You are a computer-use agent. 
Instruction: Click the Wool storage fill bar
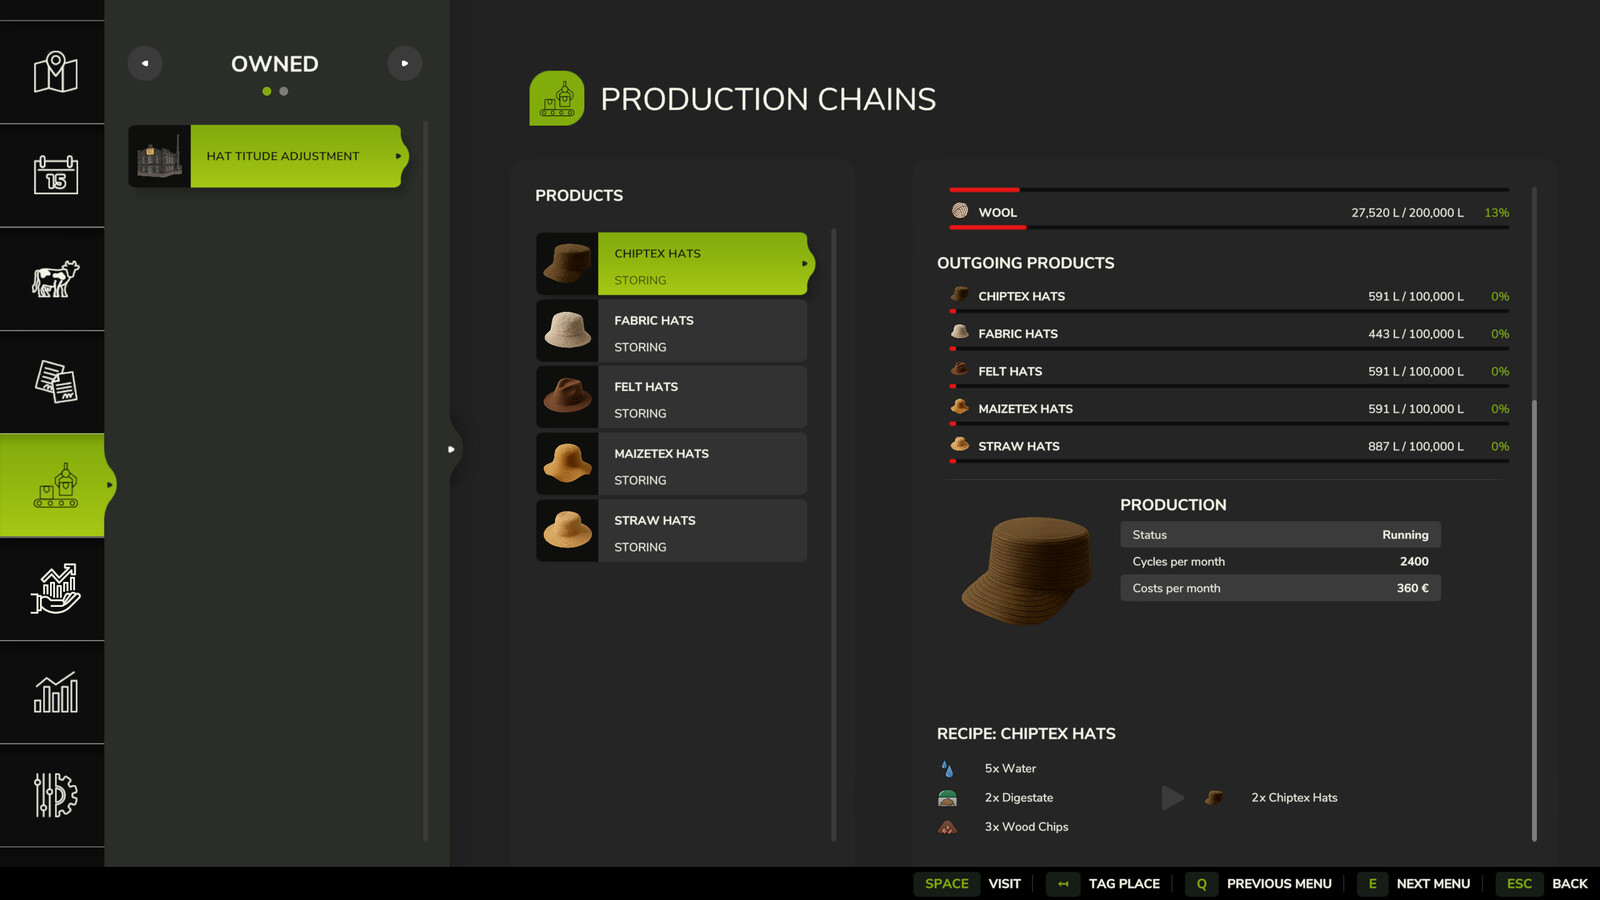pos(1228,228)
